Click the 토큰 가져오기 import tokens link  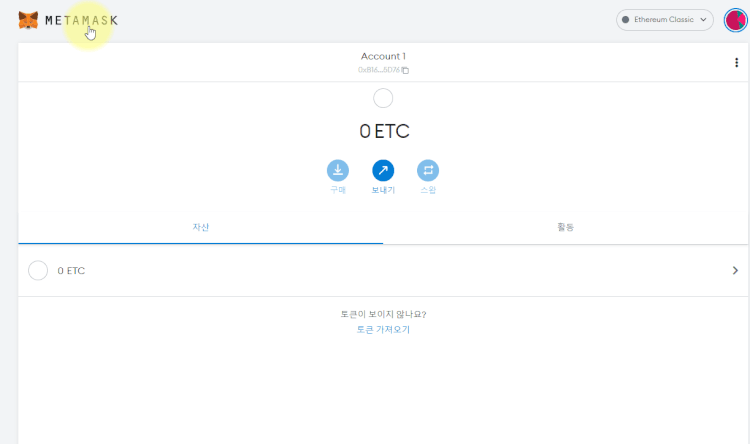point(383,330)
